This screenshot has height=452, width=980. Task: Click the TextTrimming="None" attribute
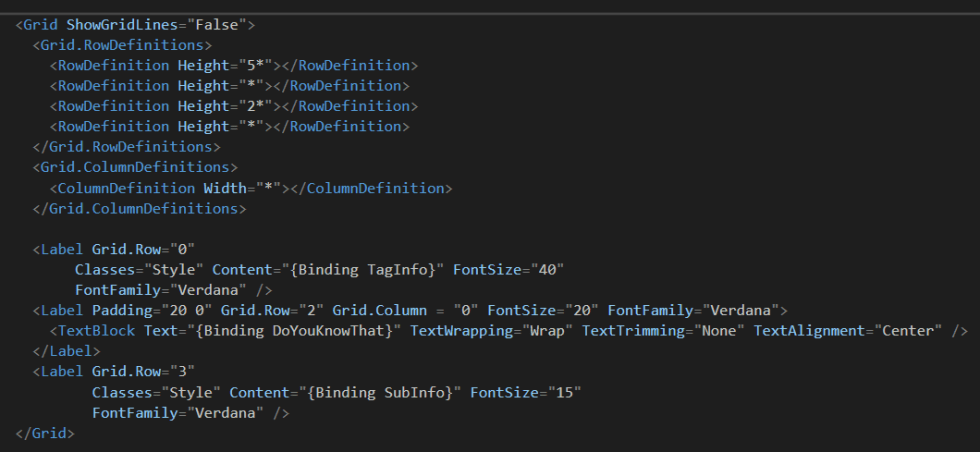663,331
